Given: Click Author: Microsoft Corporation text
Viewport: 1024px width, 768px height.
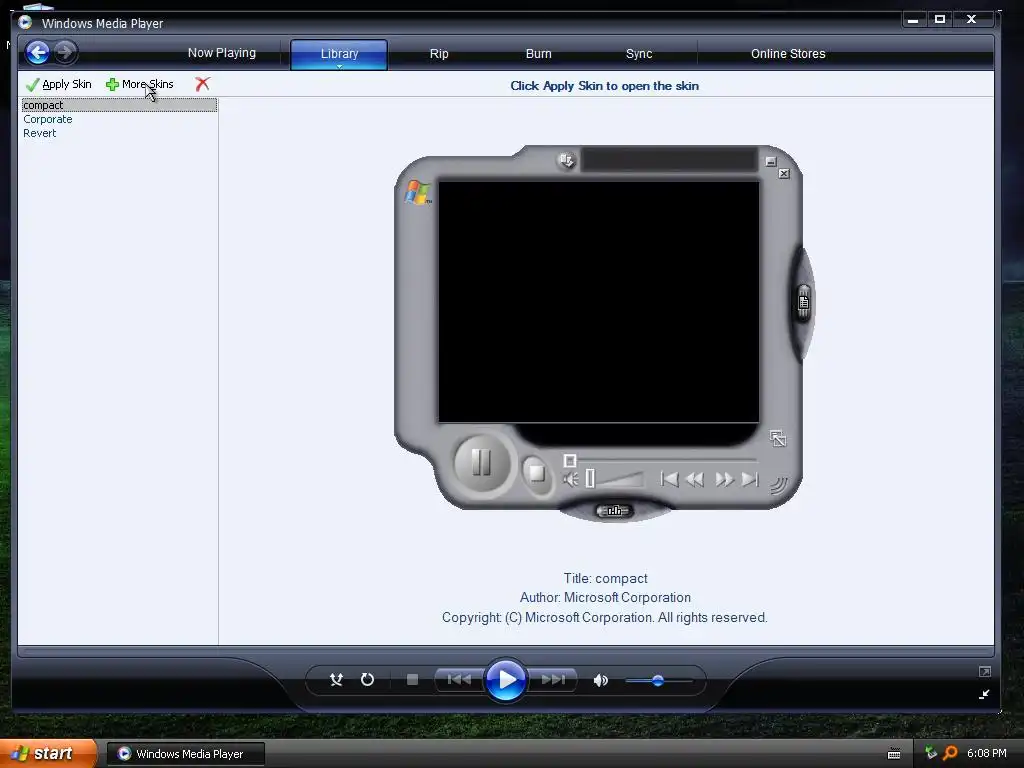Looking at the screenshot, I should pos(605,598).
